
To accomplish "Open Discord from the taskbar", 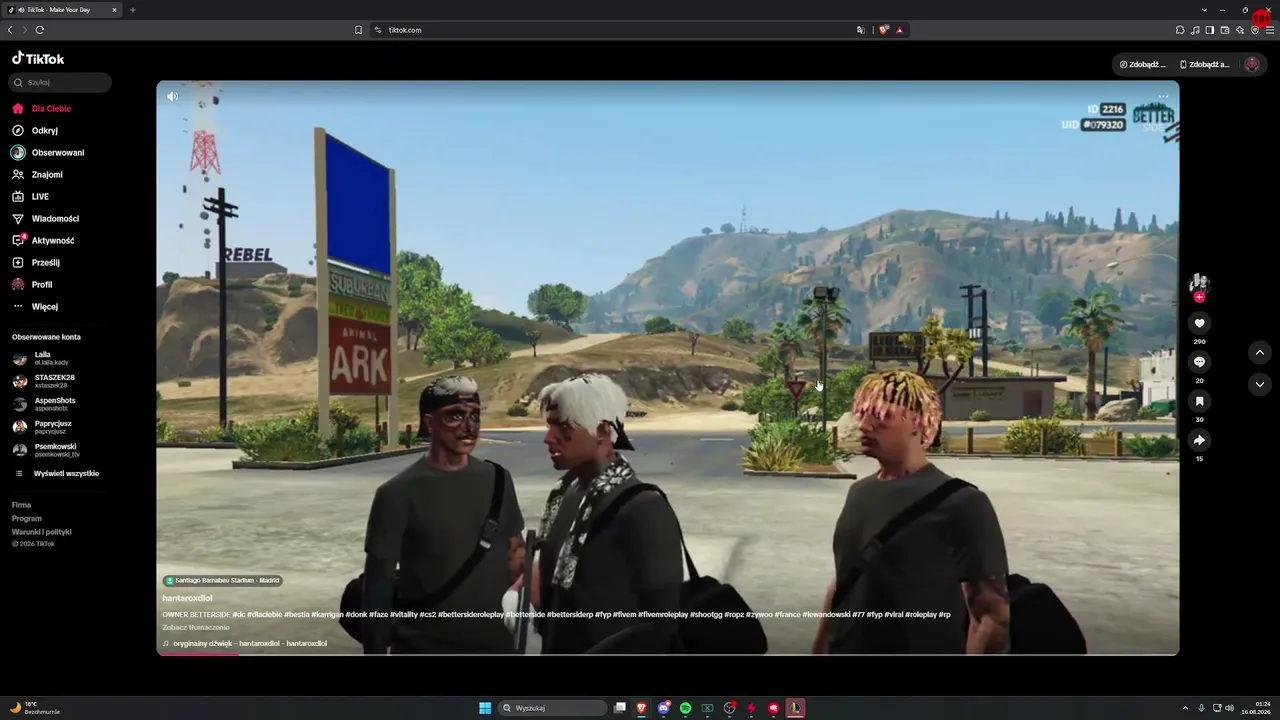I will [663, 708].
